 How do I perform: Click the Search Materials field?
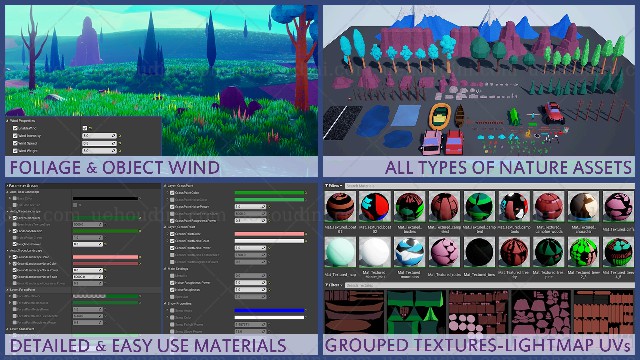pos(489,186)
